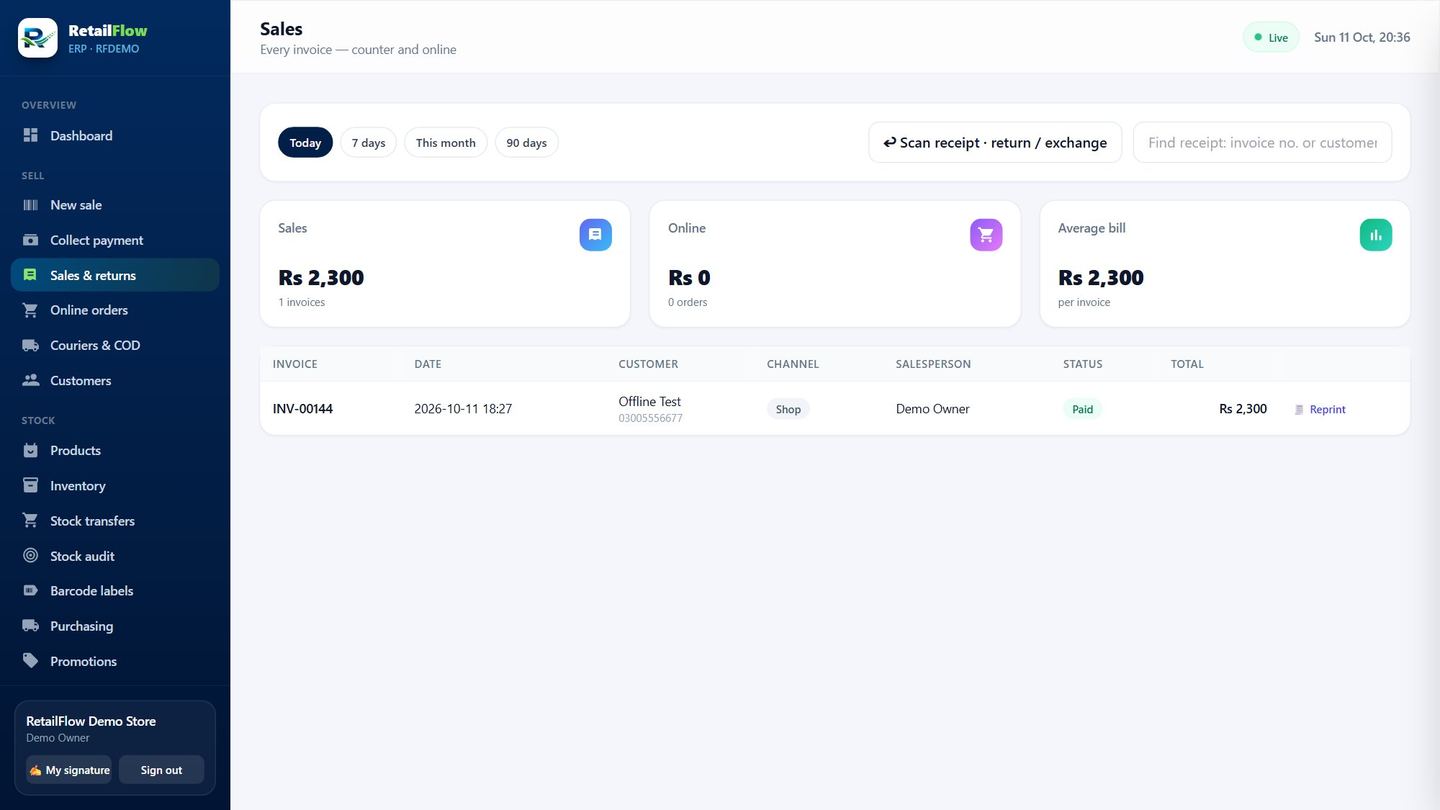This screenshot has width=1440, height=810.
Task: Click the Inventory box icon
Action: pyautogui.click(x=31, y=485)
